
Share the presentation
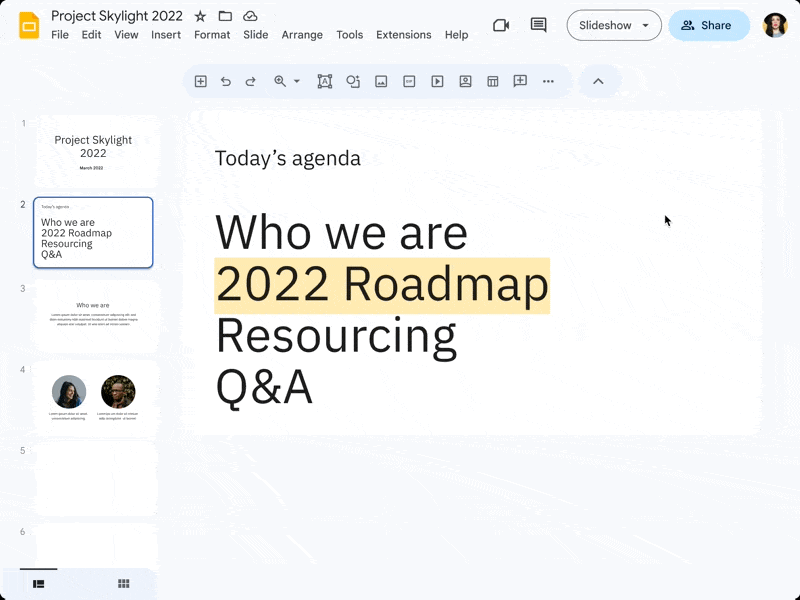(x=709, y=25)
